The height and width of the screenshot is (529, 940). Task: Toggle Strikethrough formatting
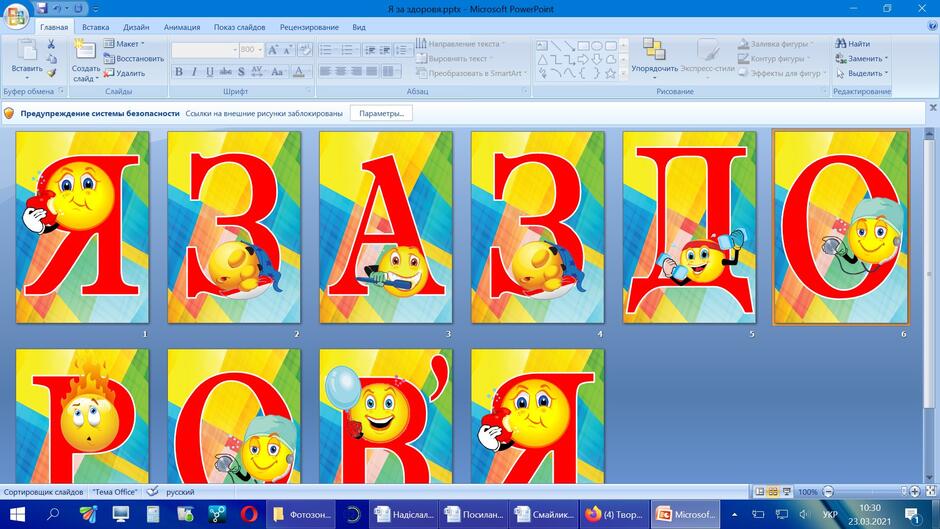coord(225,71)
